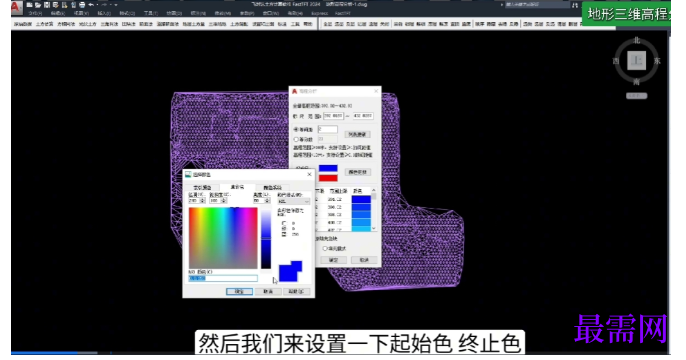
Task: Click the 西 compass label on ViewCube
Action: (616, 61)
